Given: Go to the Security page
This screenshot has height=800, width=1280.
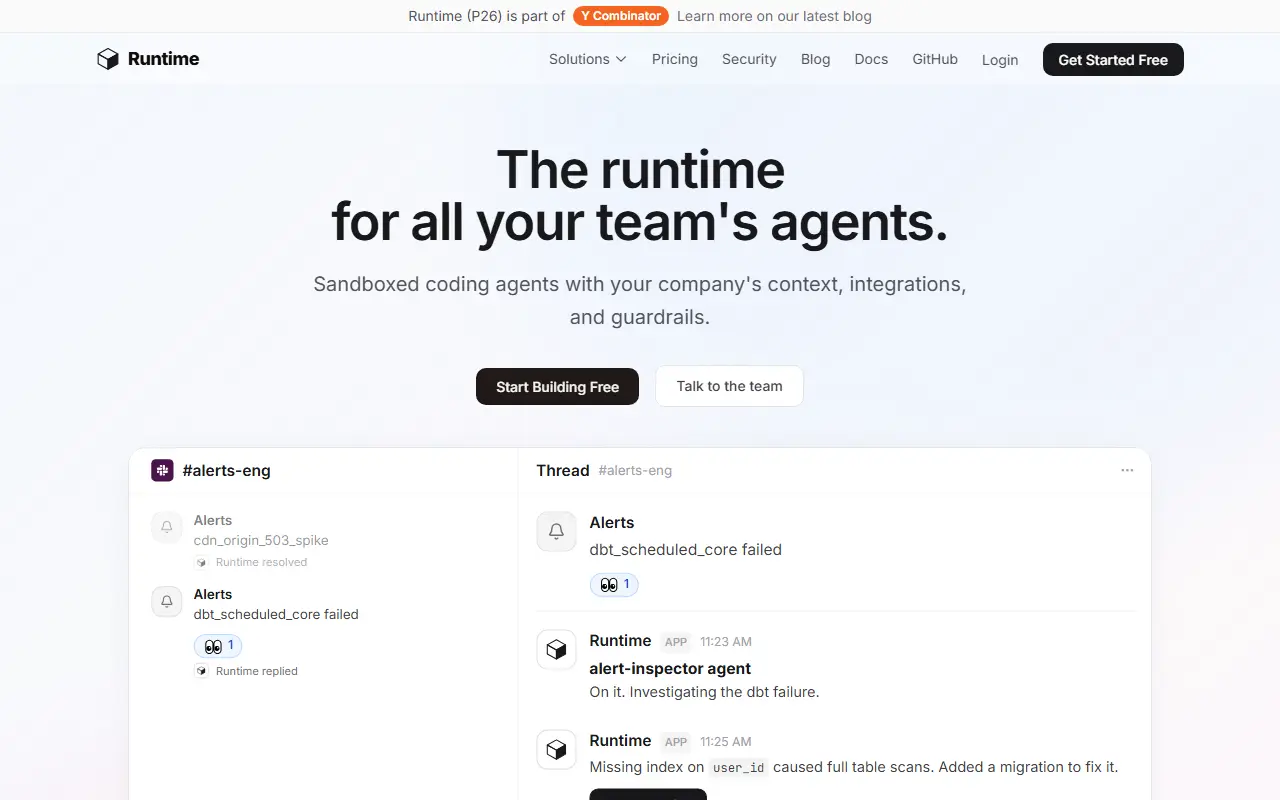Looking at the screenshot, I should tap(749, 59).
